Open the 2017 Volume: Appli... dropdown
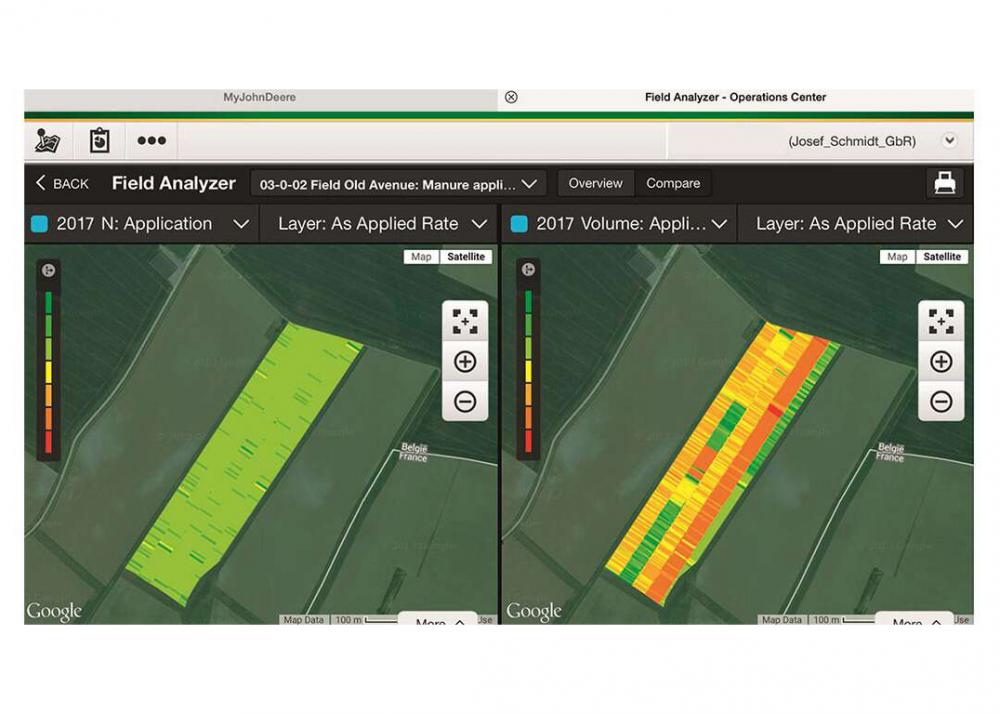The image size is (1000, 714). click(x=621, y=224)
